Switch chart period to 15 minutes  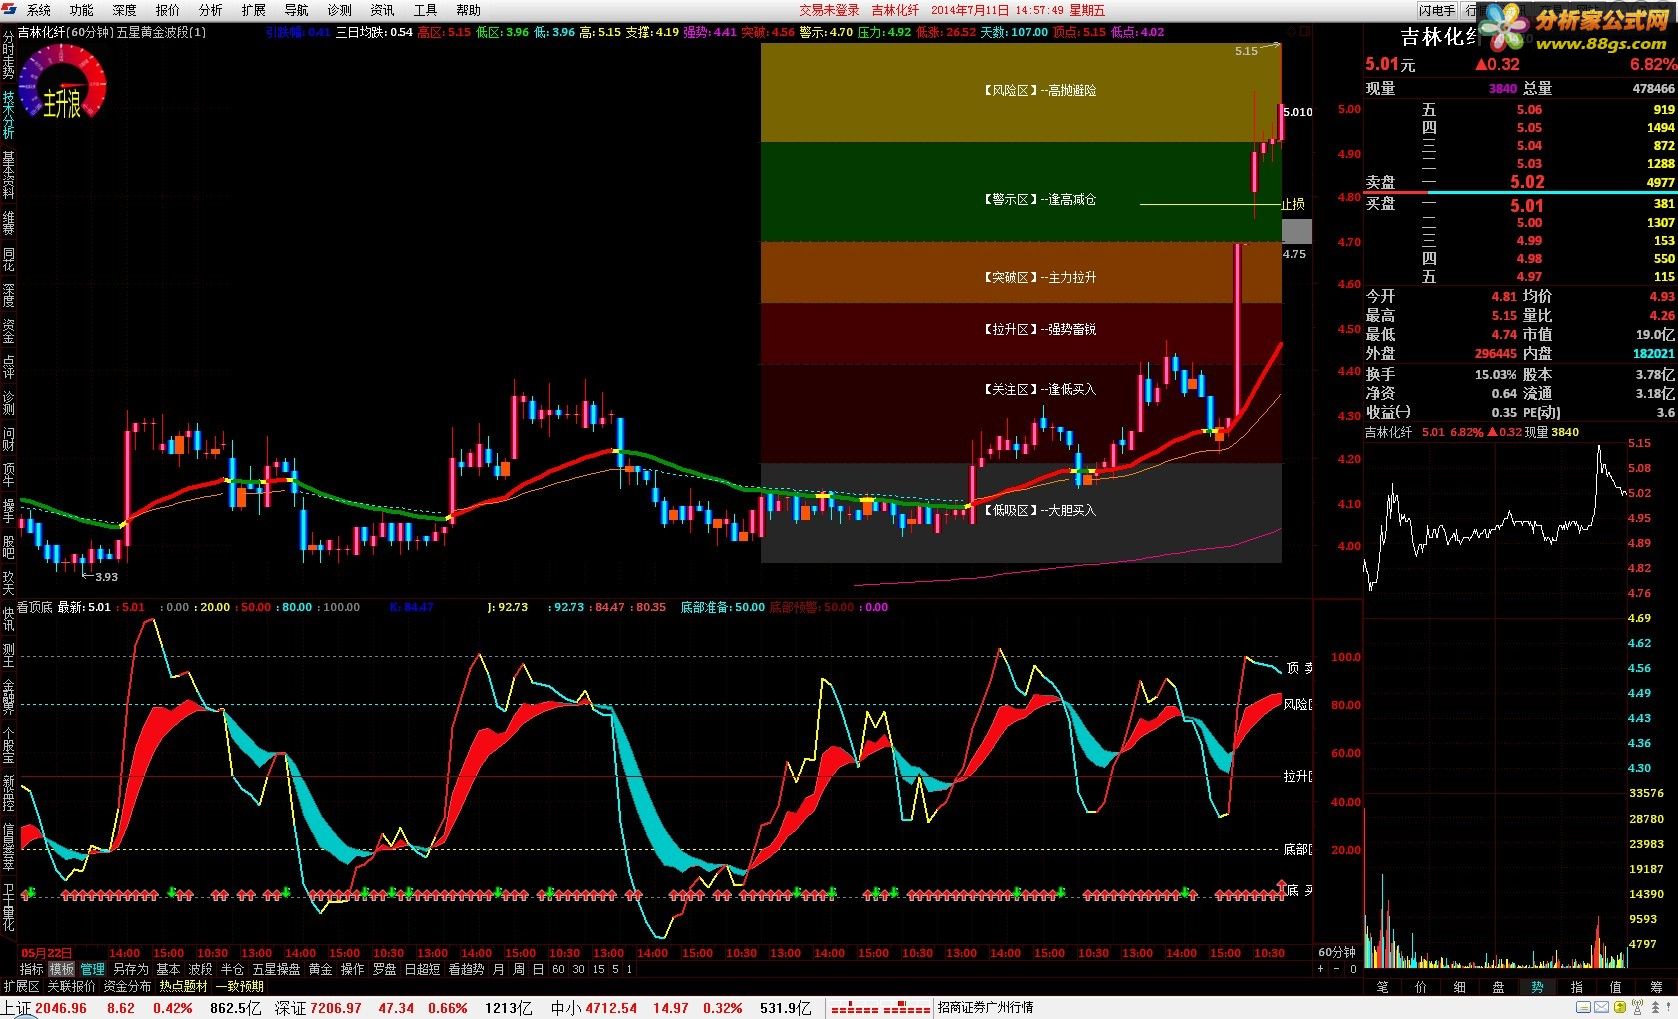(x=598, y=969)
